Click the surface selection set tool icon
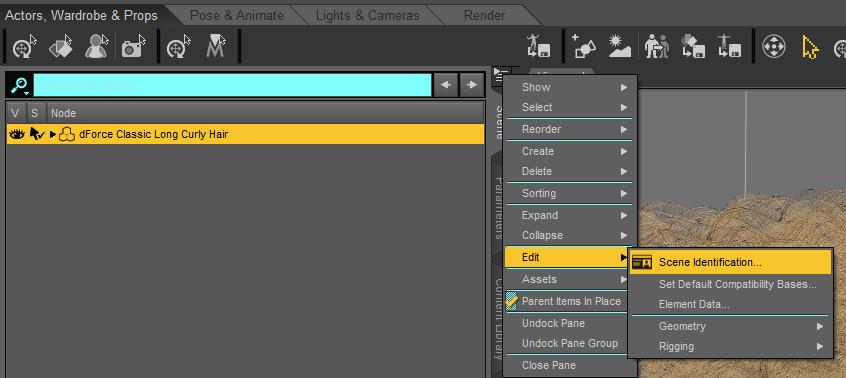Screen dimensions: 846x378 click(x=60, y=47)
